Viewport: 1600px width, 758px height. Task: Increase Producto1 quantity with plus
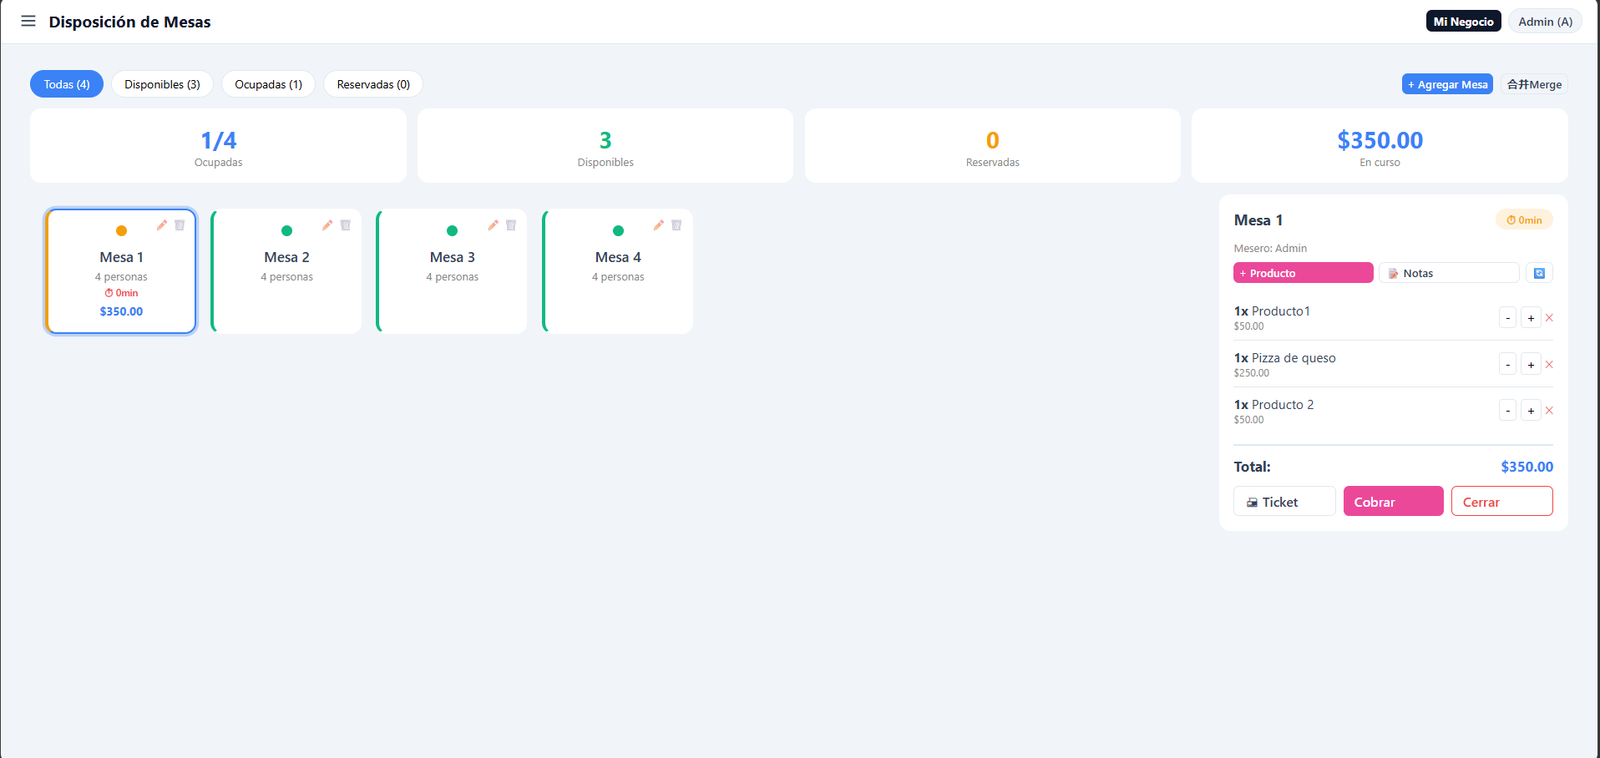pos(1531,318)
